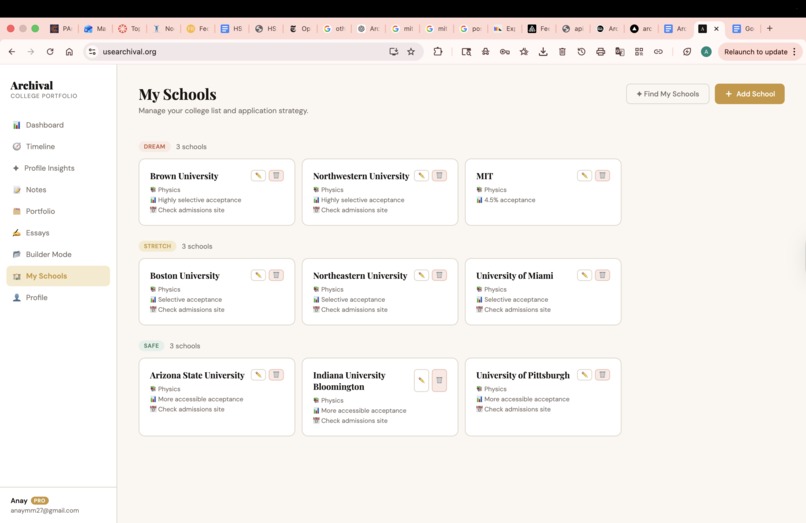This screenshot has height=523, width=806.
Task: Open the Chrome extensions puzzle icon
Action: tap(437, 52)
